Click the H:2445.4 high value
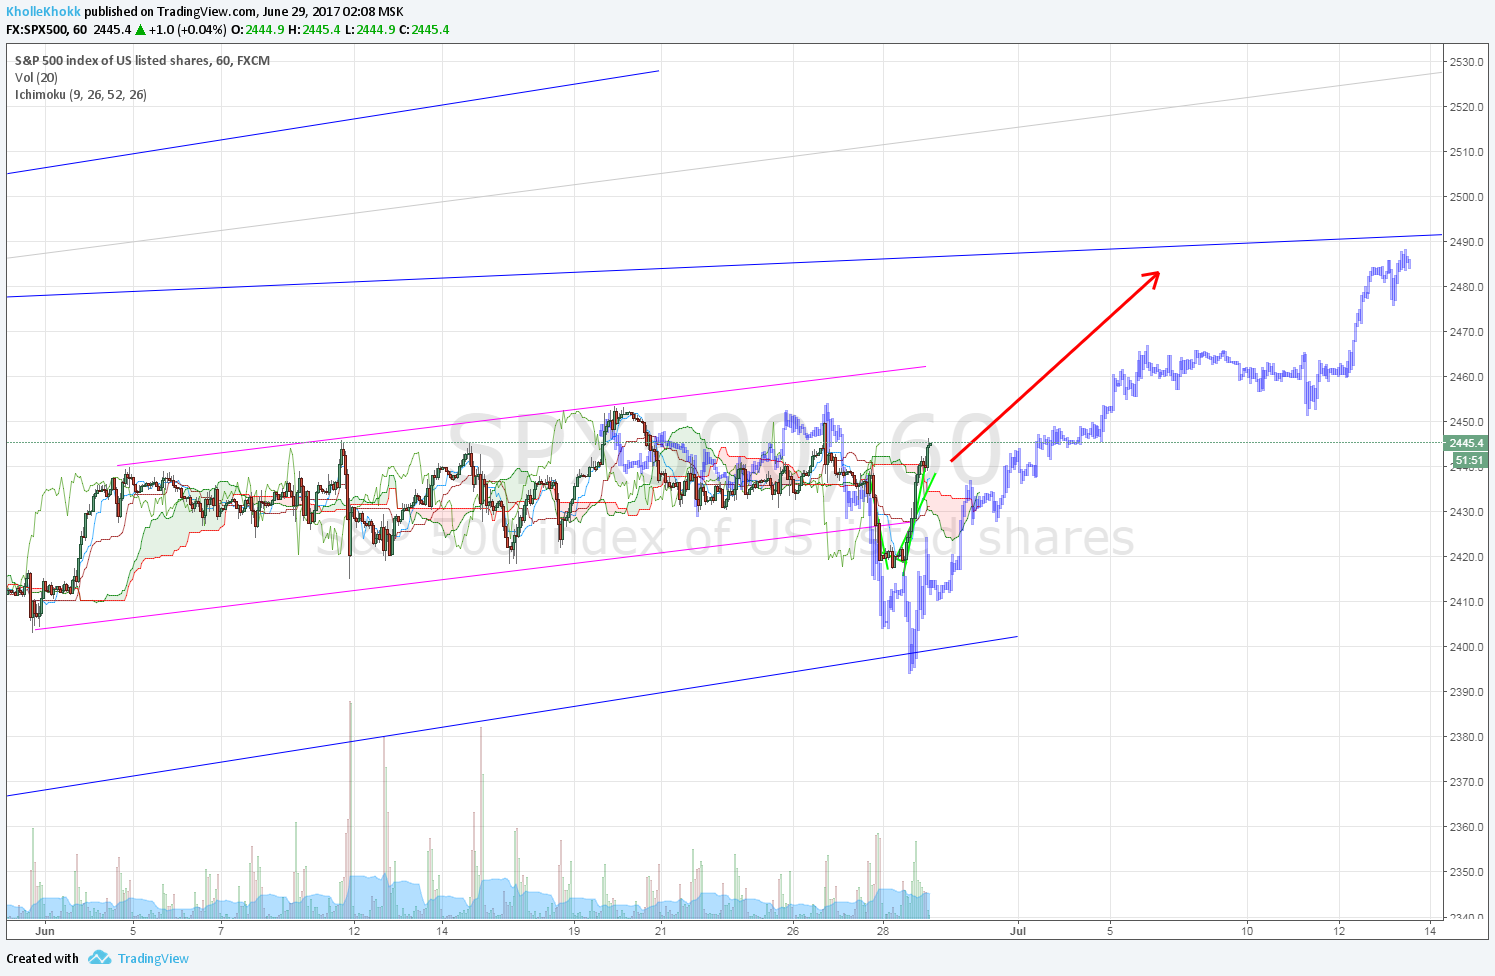 coord(314,30)
